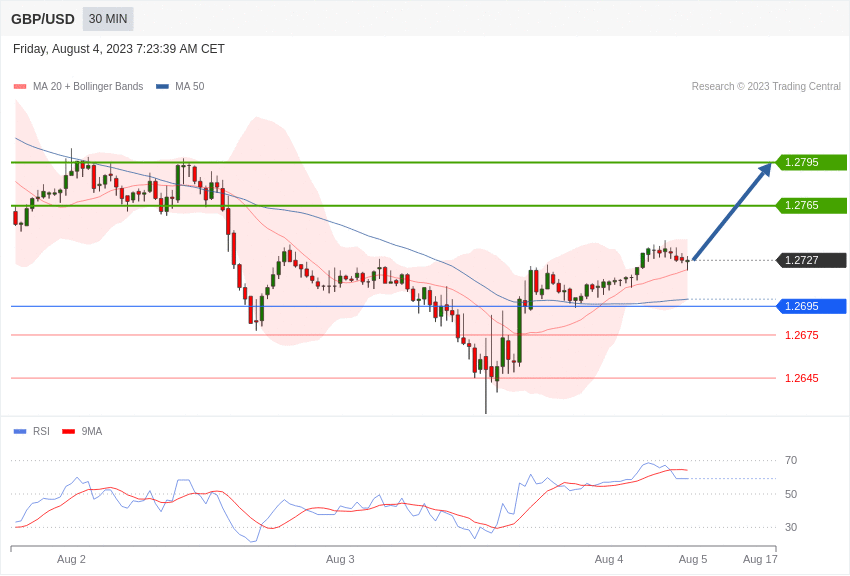
Task: Click the 1.2727 current price tag
Action: click(x=811, y=260)
